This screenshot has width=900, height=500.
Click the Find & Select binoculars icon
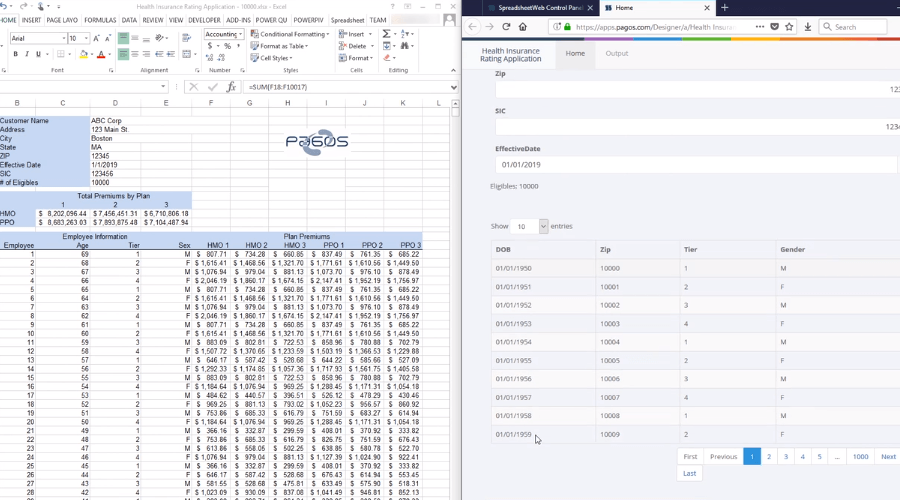(405, 46)
